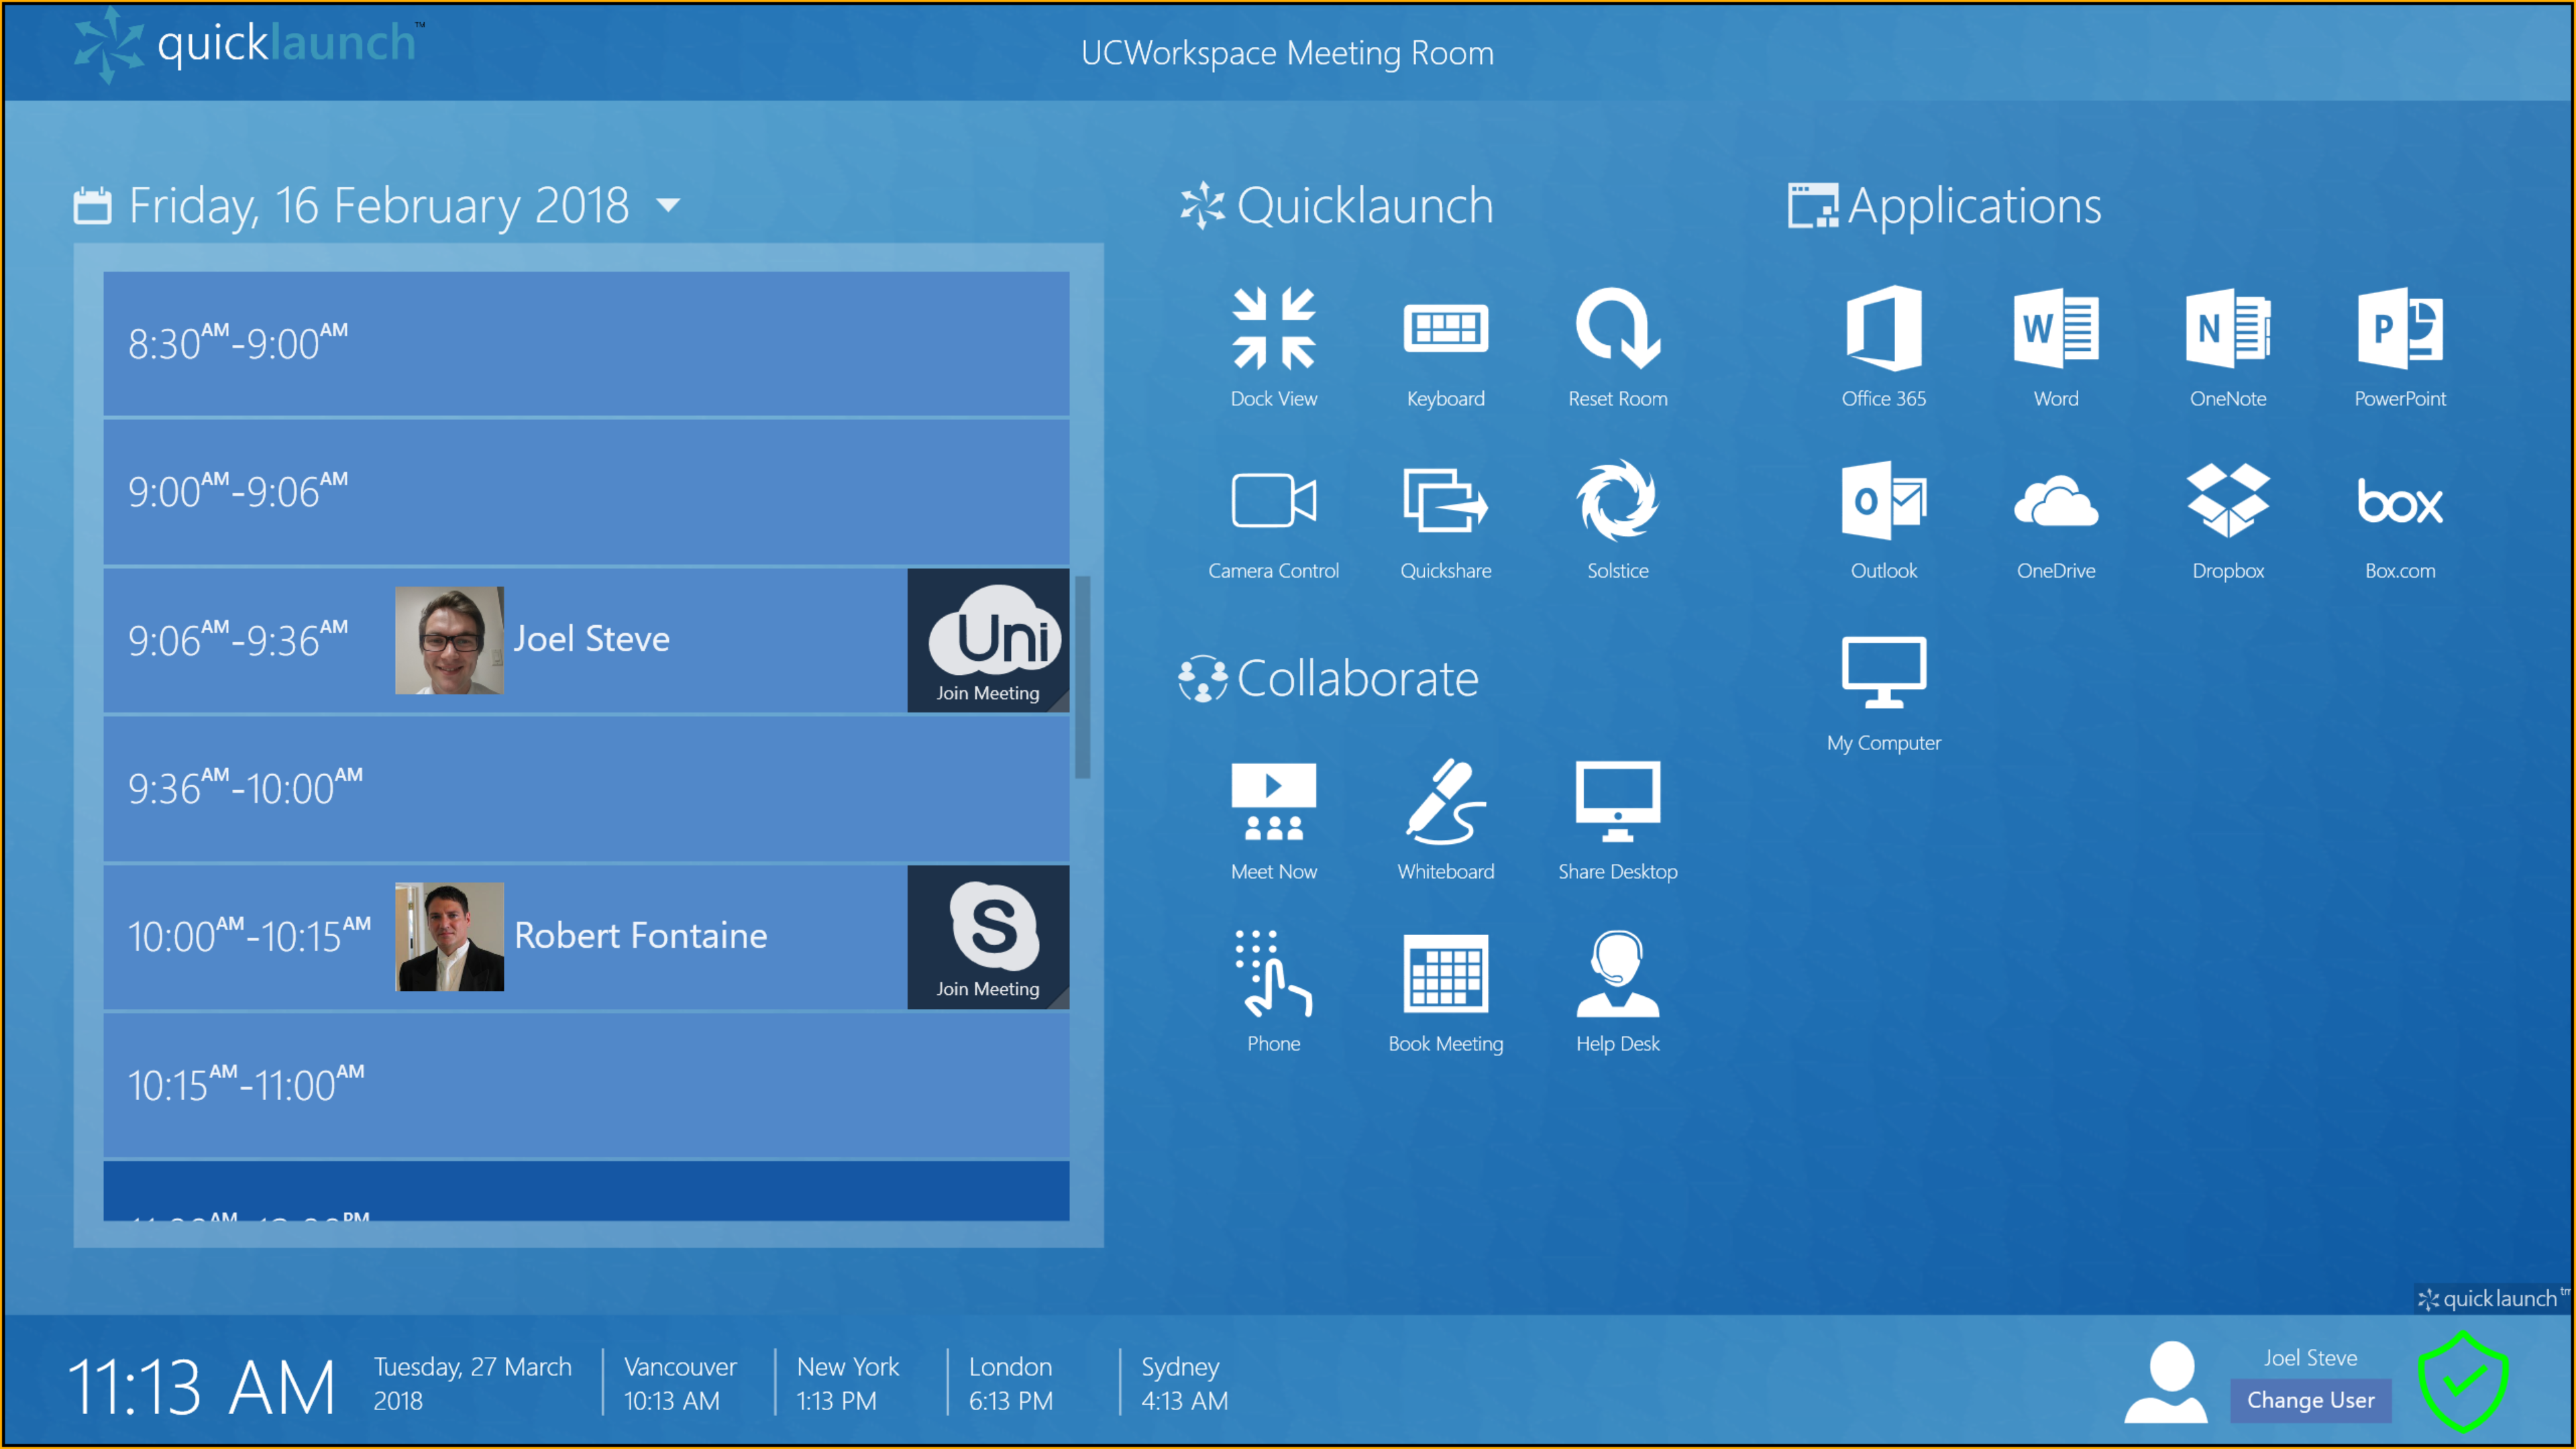Click the New York 1:13 PM time
Viewport: 2576px width, 1449px height.
coord(848,1383)
